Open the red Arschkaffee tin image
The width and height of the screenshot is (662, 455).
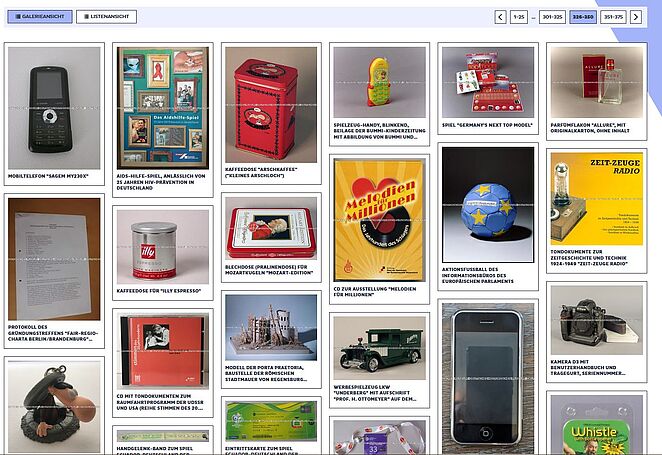(271, 105)
